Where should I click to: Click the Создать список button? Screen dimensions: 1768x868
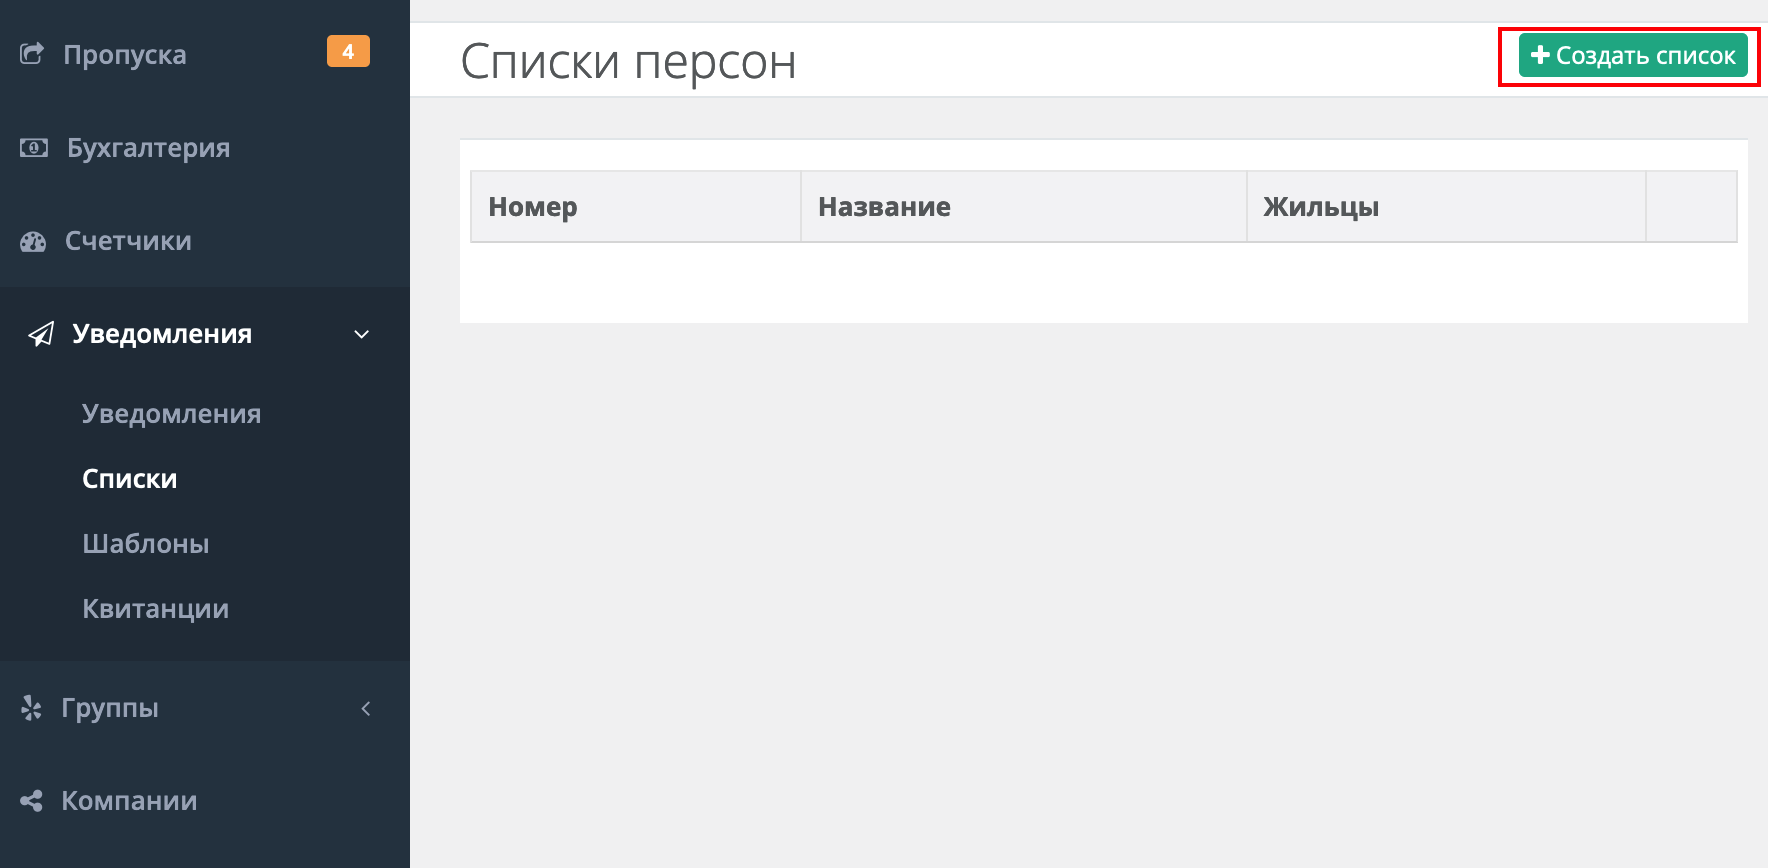point(1633,55)
